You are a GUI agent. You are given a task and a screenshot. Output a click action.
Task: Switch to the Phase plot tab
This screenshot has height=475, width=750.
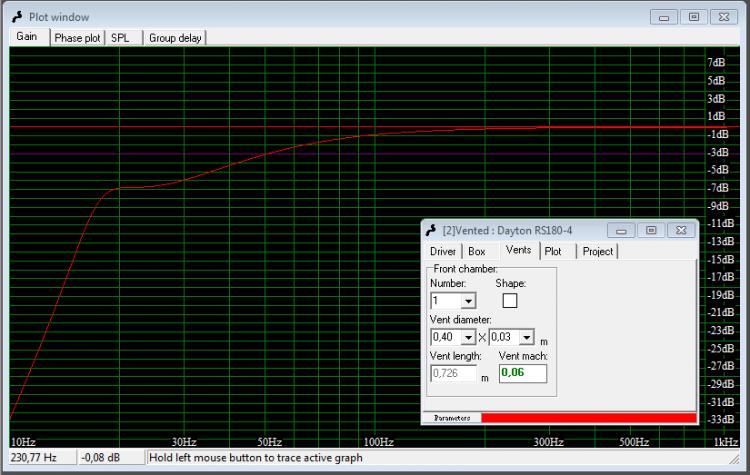point(77,38)
